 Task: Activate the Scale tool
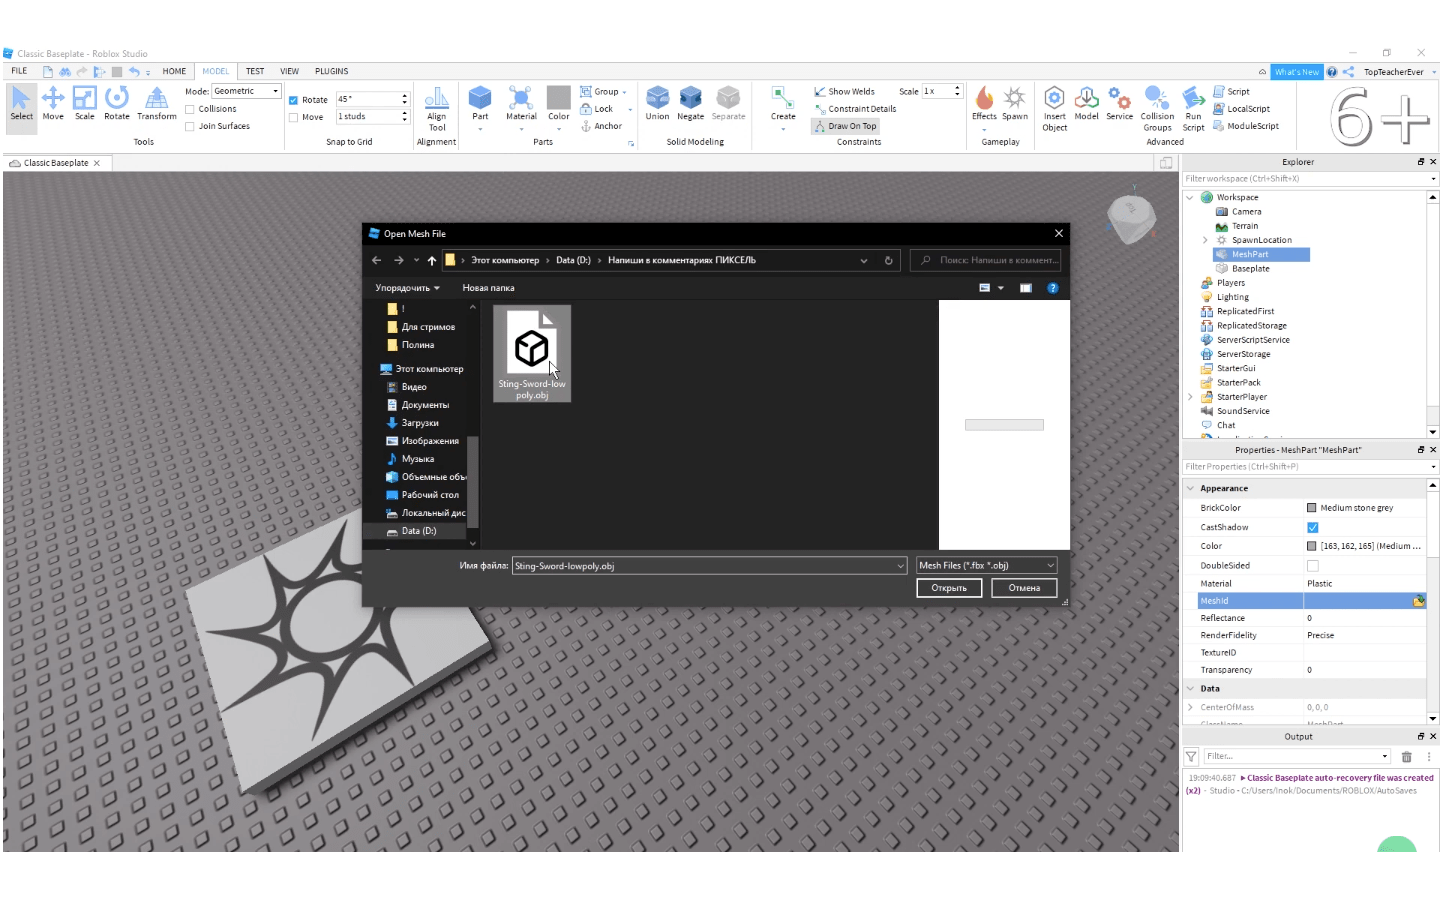pyautogui.click(x=85, y=104)
